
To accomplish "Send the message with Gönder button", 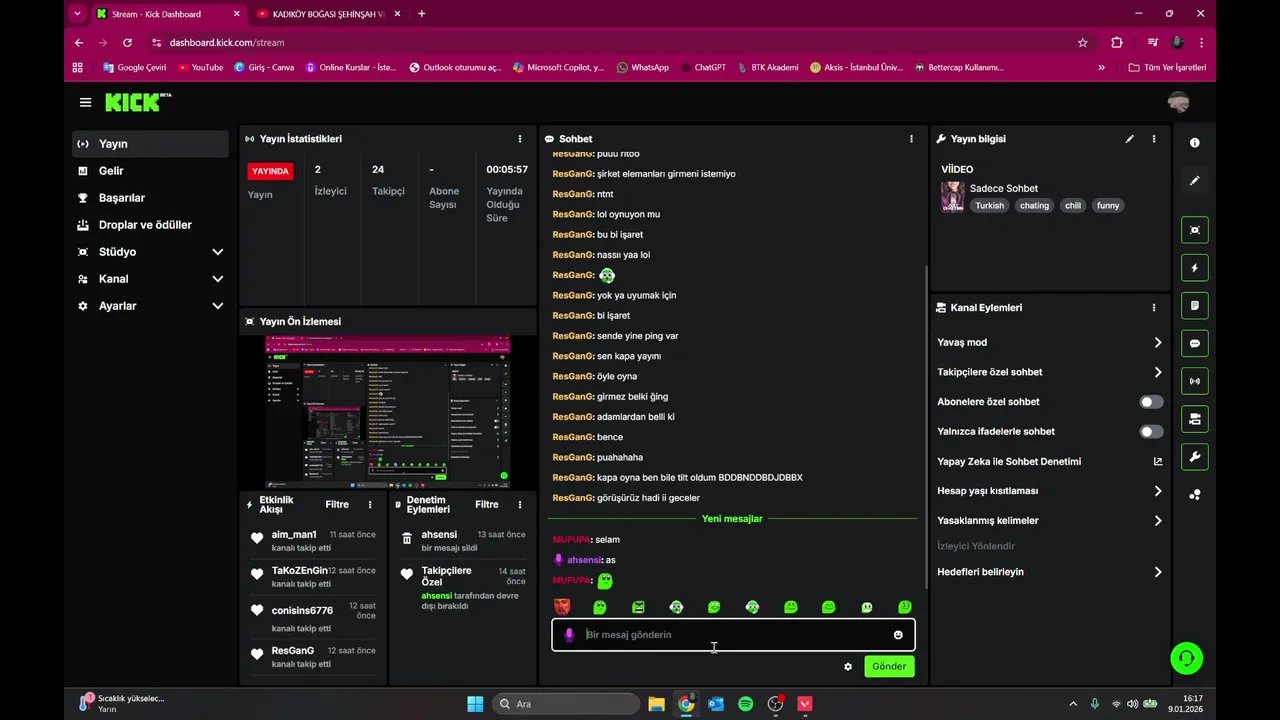I will pos(889,666).
